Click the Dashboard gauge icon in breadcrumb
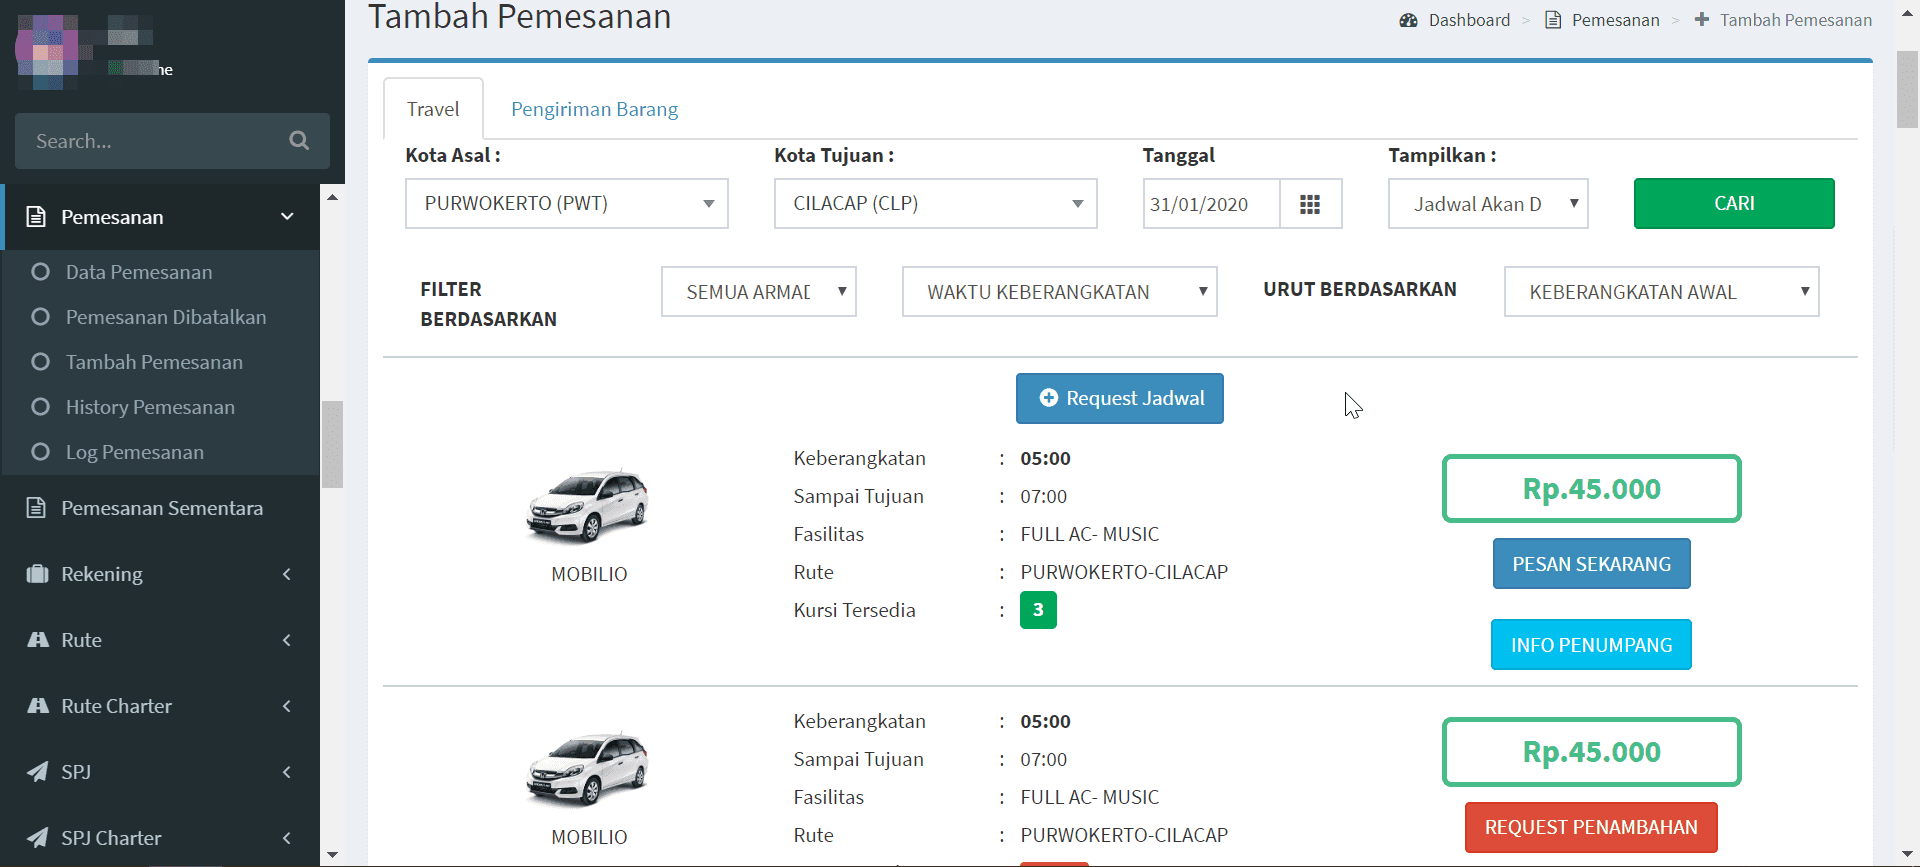The image size is (1920, 867). (x=1408, y=20)
